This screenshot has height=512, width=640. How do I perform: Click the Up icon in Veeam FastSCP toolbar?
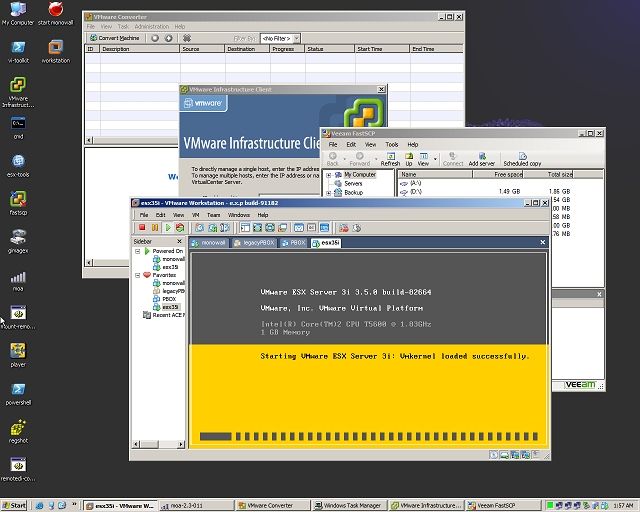(409, 159)
